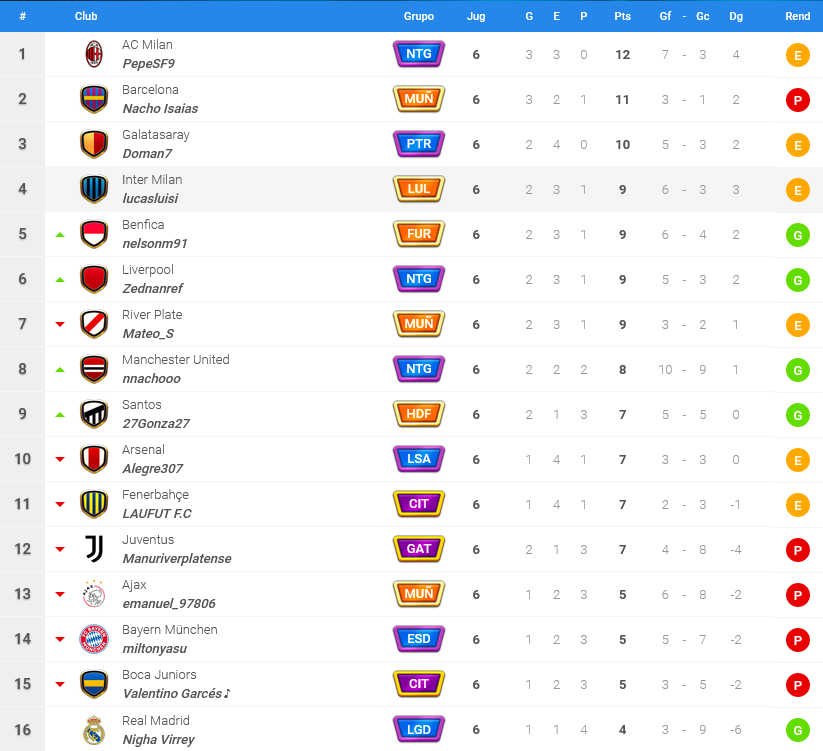823x751 pixels.
Task: Open manager profile PepeSF9
Action: (x=149, y=64)
